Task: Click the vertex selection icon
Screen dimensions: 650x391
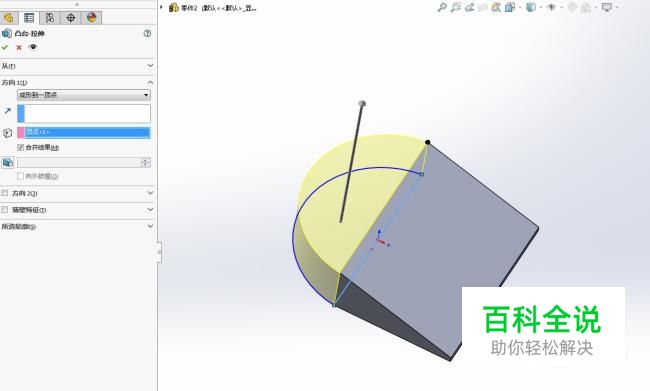Action: [7, 133]
